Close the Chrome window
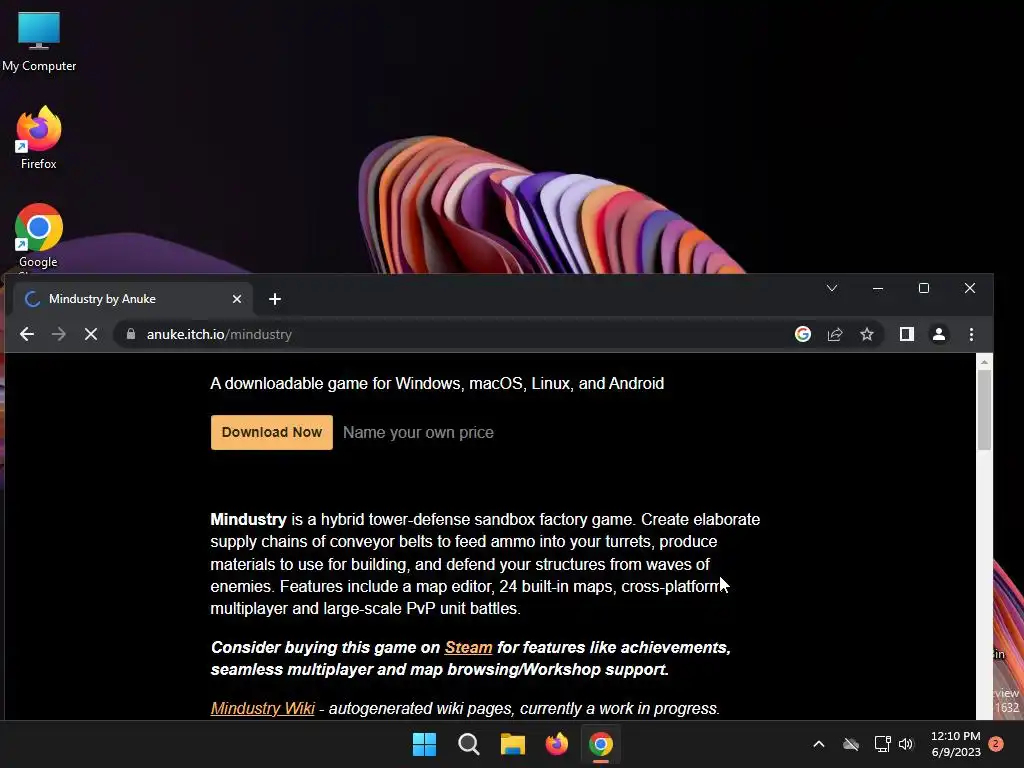The height and width of the screenshot is (768, 1024). (970, 288)
